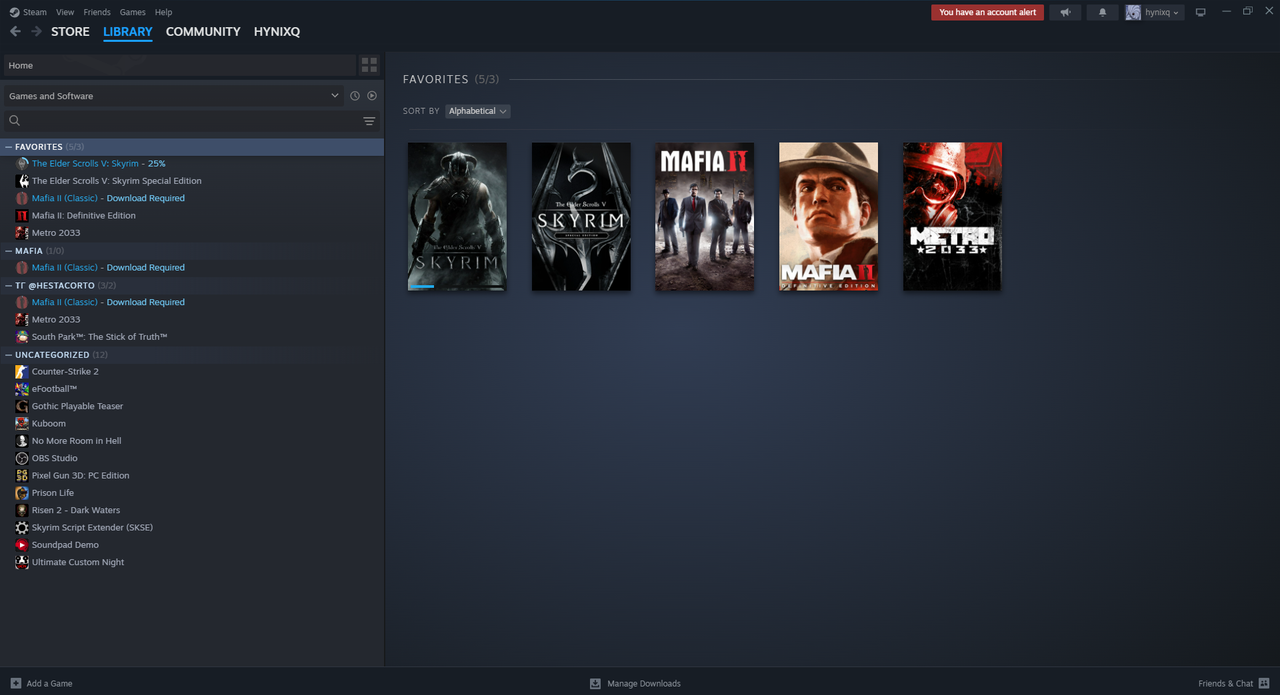
Task: Open Sort By Alphabetical dropdown
Action: pos(478,111)
